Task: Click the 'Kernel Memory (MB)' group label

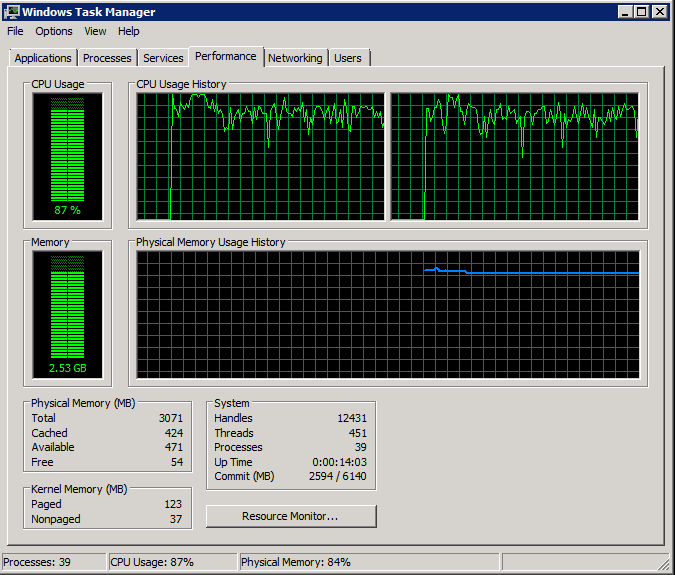Action: [x=79, y=489]
